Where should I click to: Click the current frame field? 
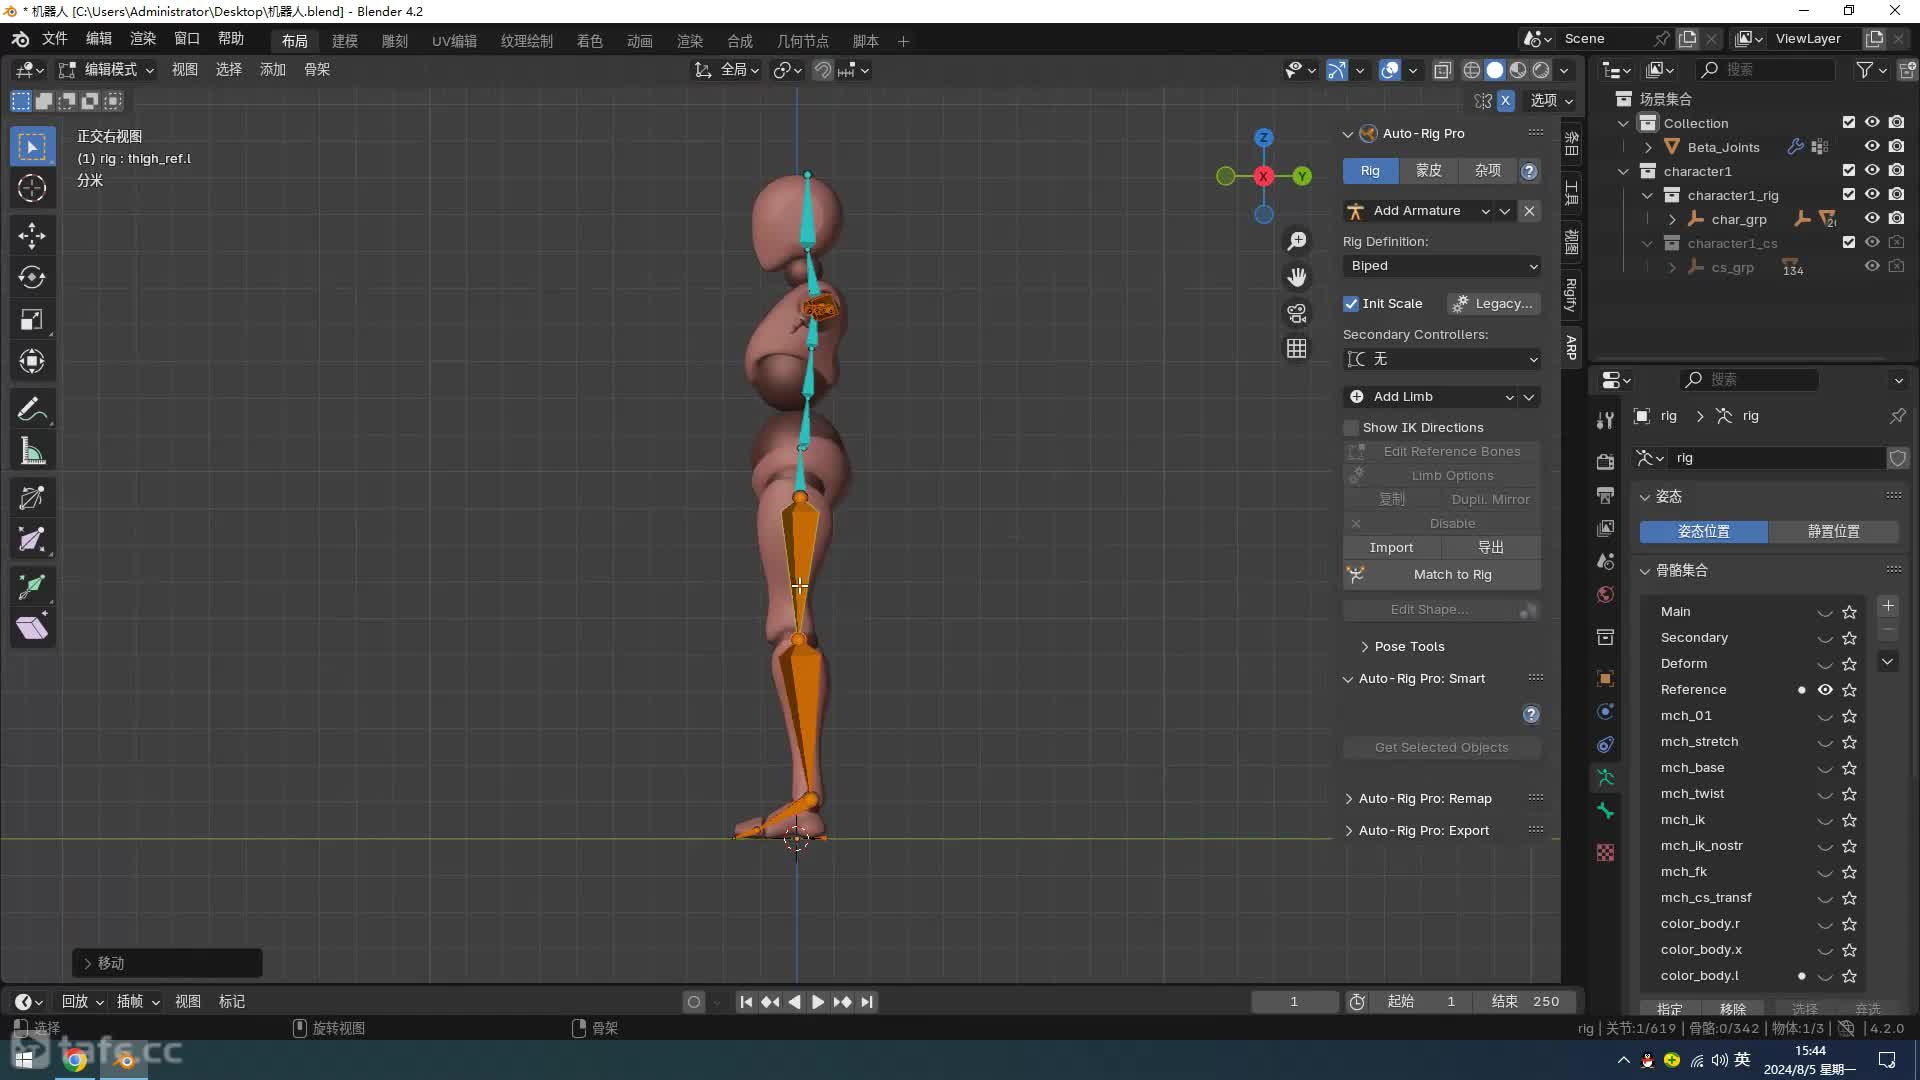[1294, 1002]
